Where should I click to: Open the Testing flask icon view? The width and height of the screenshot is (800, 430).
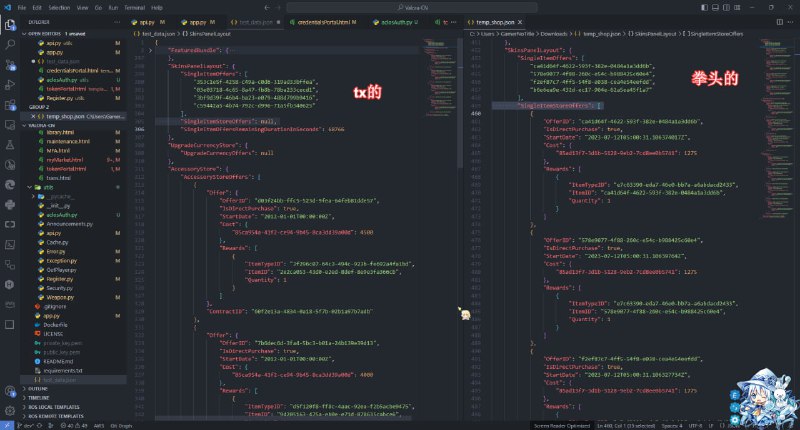[x=10, y=145]
